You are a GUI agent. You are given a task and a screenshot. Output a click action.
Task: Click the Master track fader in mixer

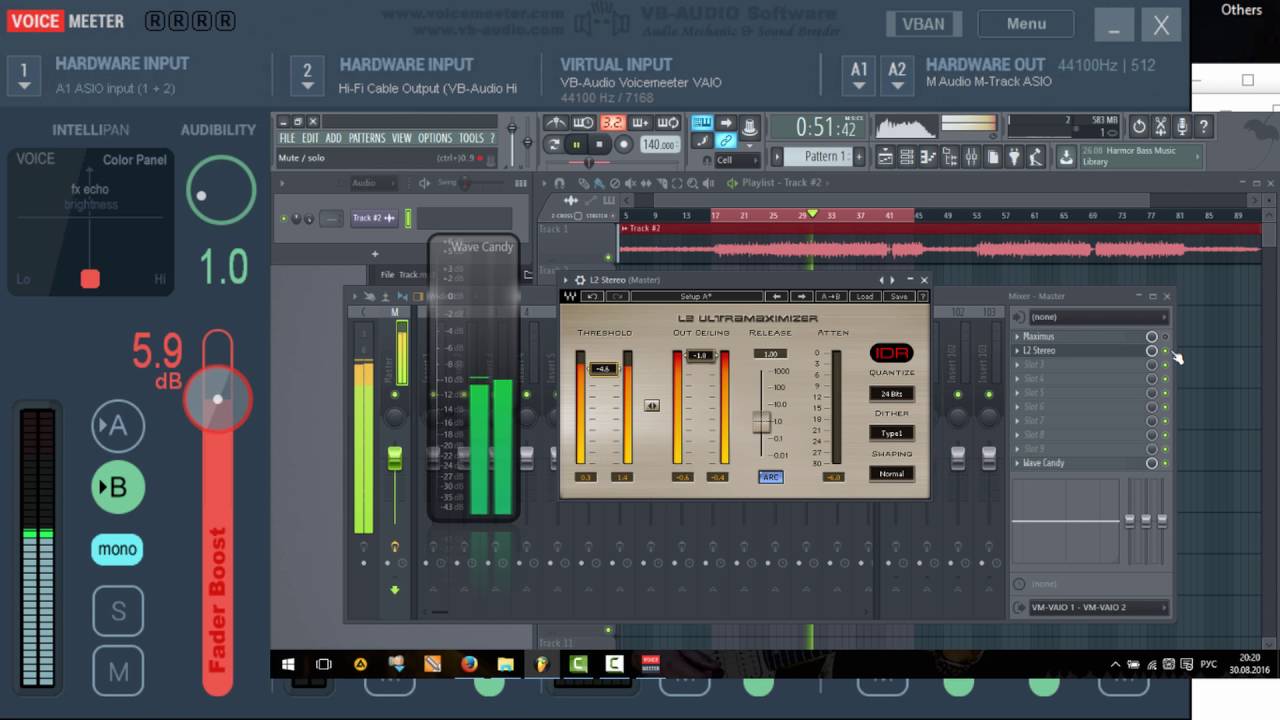[x=395, y=458]
